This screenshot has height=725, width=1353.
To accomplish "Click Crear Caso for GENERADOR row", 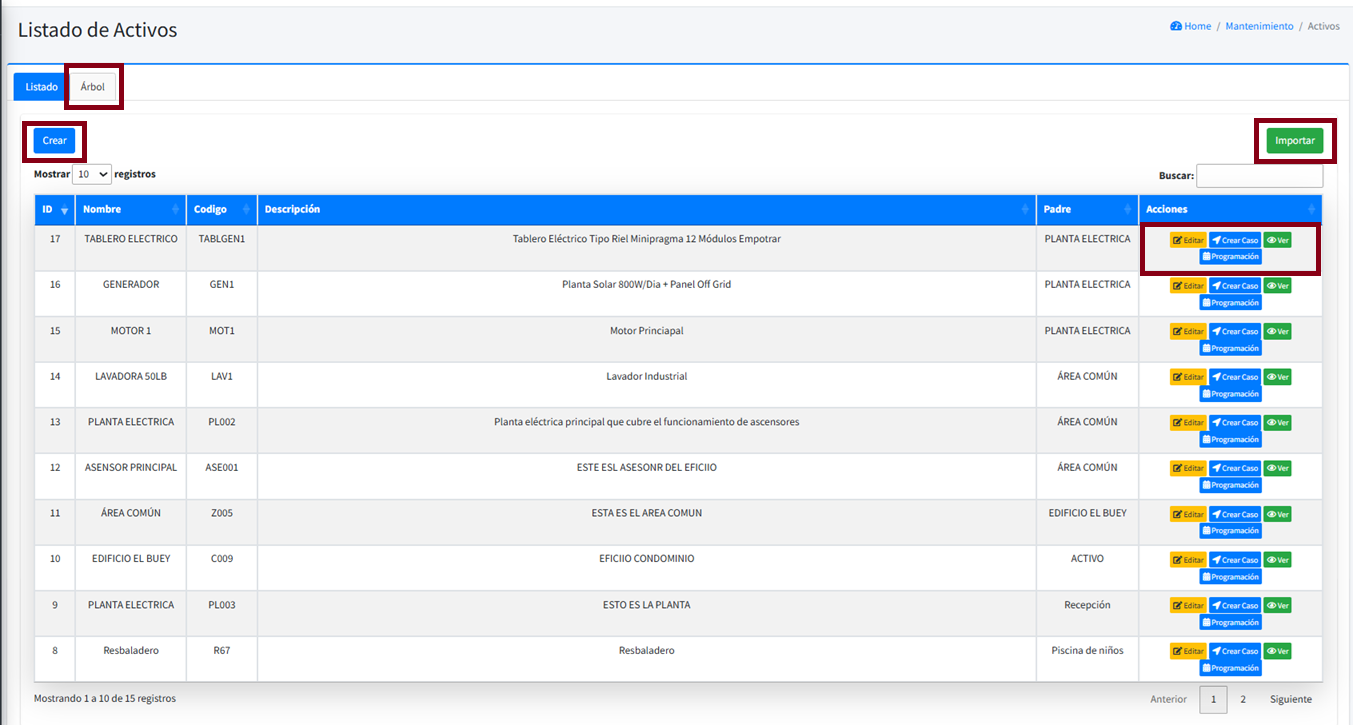I will pos(1234,286).
